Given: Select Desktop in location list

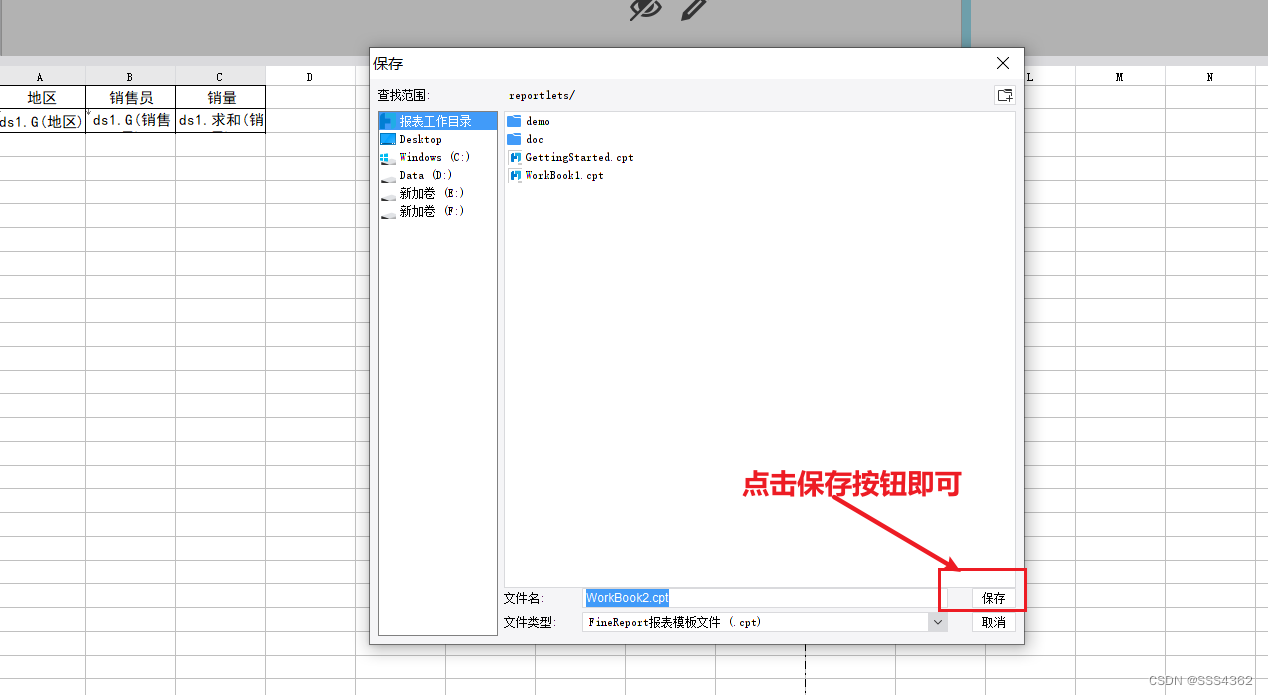Looking at the screenshot, I should click(438, 139).
